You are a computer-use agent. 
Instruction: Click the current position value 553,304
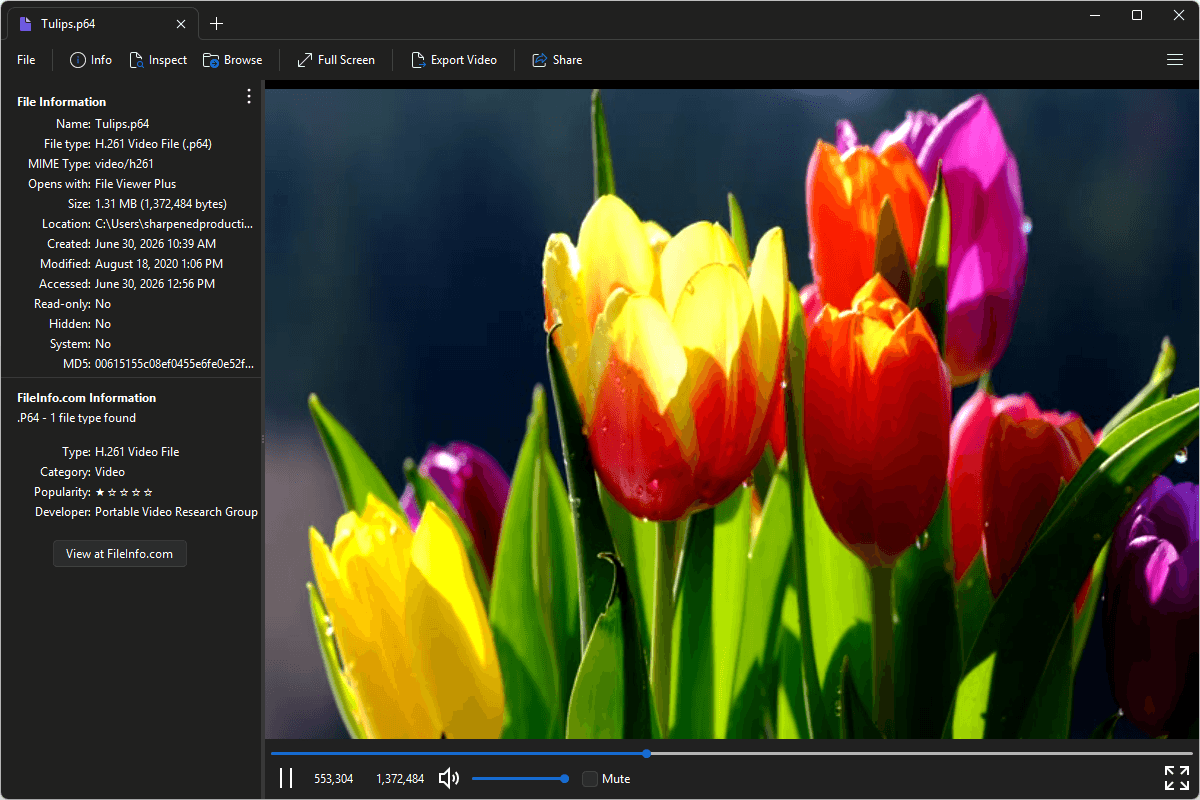[333, 779]
